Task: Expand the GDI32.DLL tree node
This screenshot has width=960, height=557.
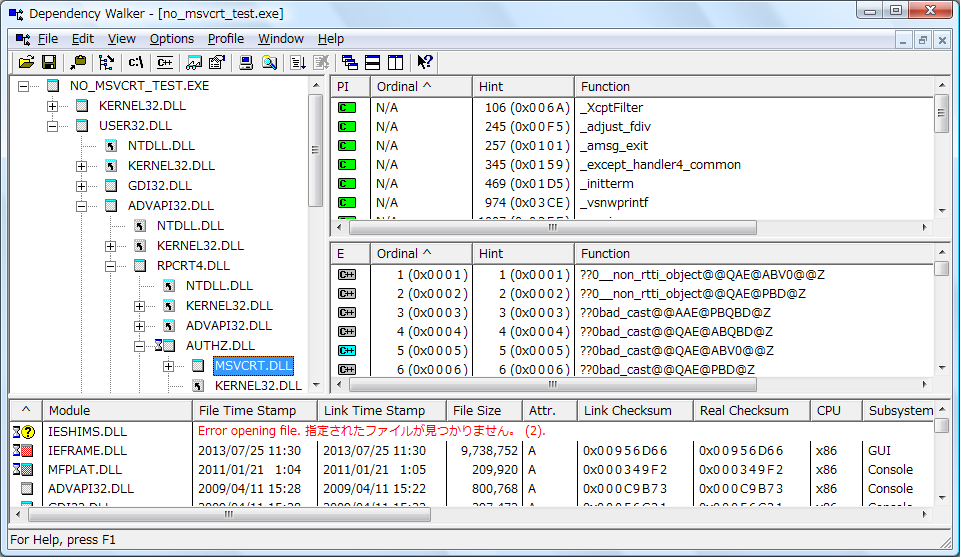Action: 82,186
